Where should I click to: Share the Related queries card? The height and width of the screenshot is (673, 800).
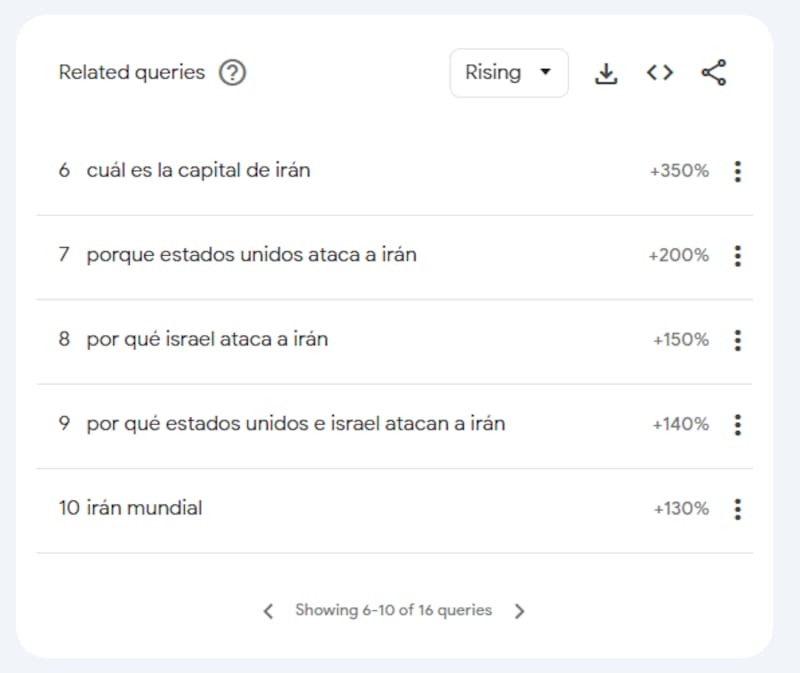pyautogui.click(x=713, y=73)
